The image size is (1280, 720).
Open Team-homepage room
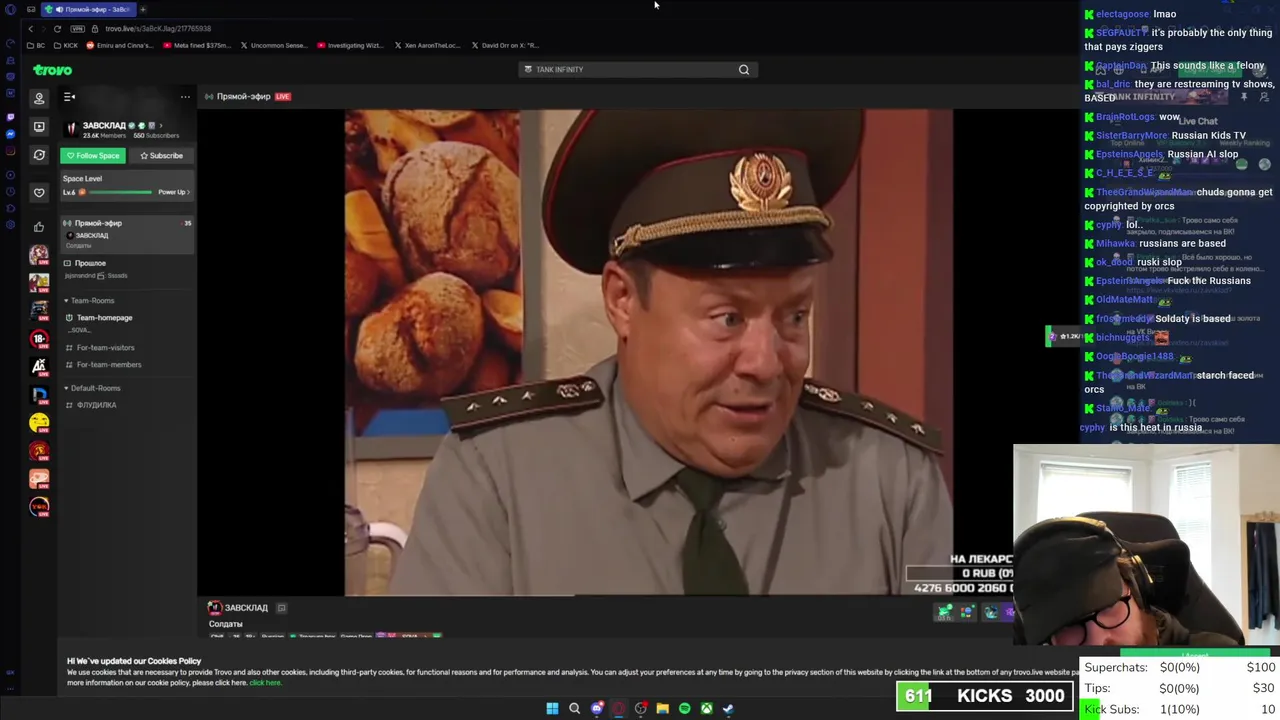pyautogui.click(x=104, y=318)
